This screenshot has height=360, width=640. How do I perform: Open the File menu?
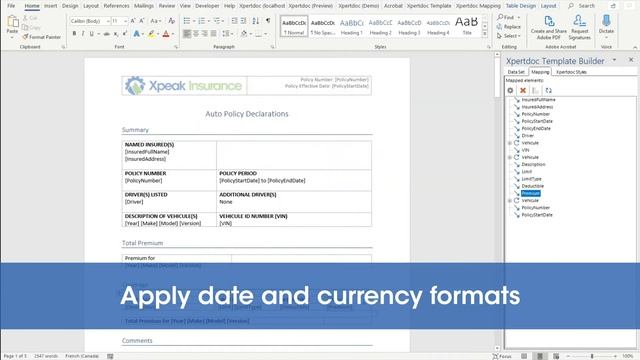11,6
